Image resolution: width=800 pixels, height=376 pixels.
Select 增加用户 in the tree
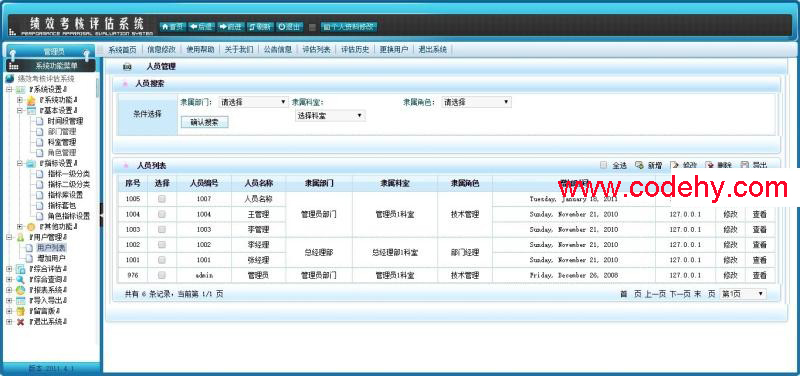51,258
